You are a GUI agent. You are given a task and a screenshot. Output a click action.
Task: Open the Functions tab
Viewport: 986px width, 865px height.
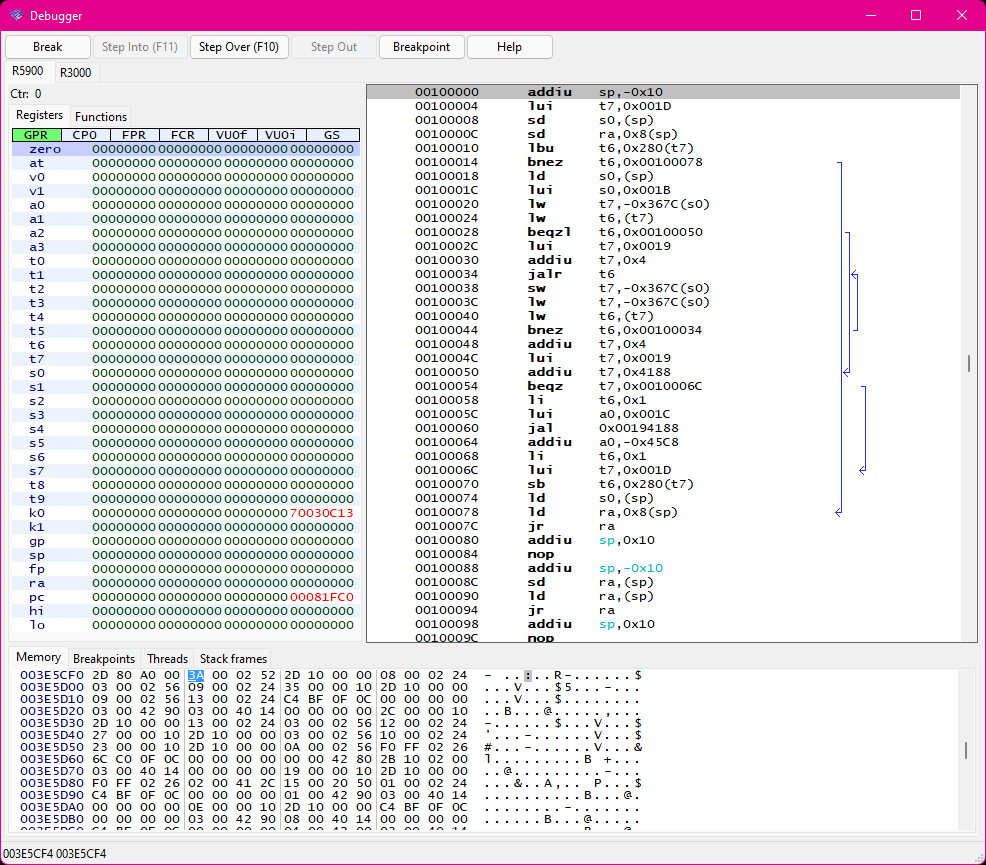point(101,116)
